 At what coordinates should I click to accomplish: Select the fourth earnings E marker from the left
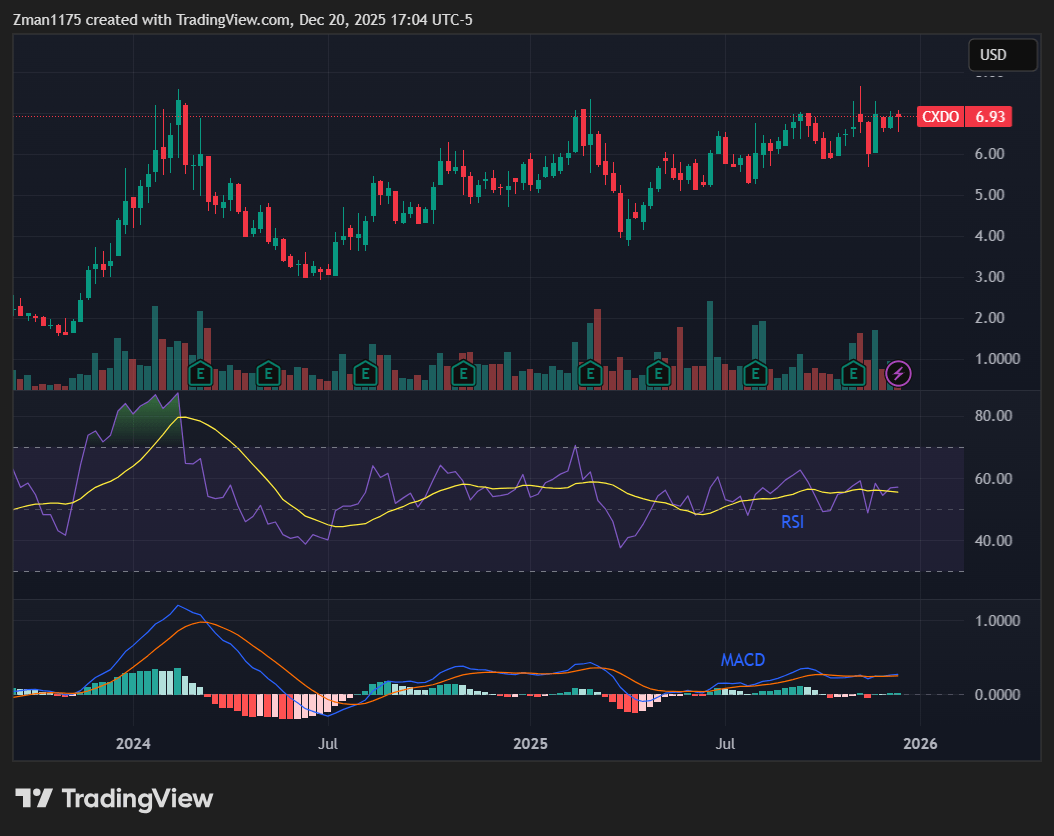[463, 373]
